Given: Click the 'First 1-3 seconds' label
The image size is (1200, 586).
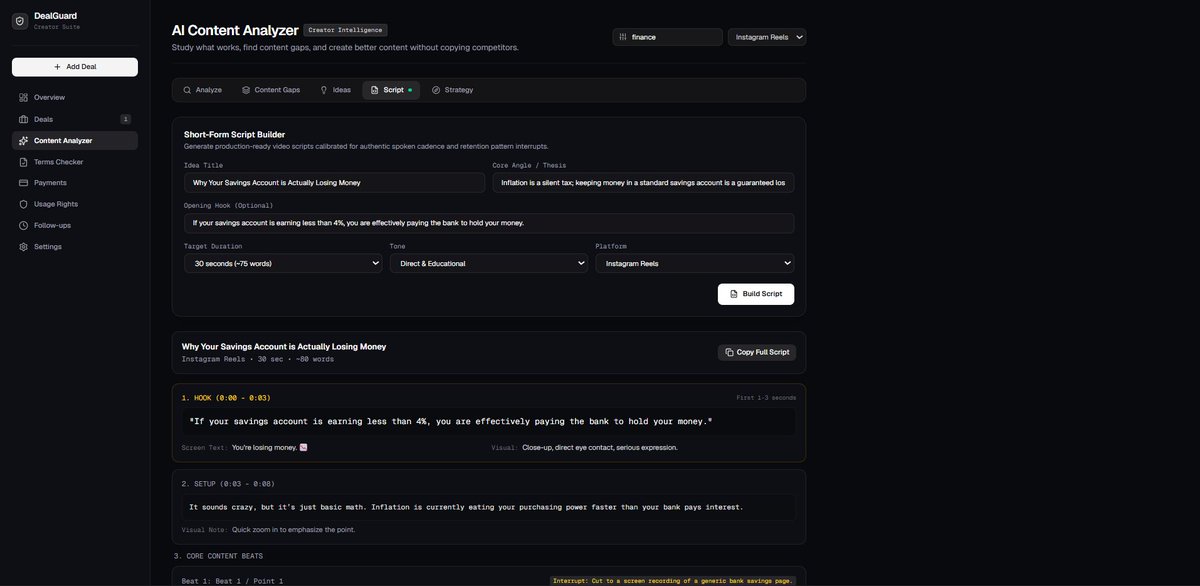Looking at the screenshot, I should coord(766,398).
